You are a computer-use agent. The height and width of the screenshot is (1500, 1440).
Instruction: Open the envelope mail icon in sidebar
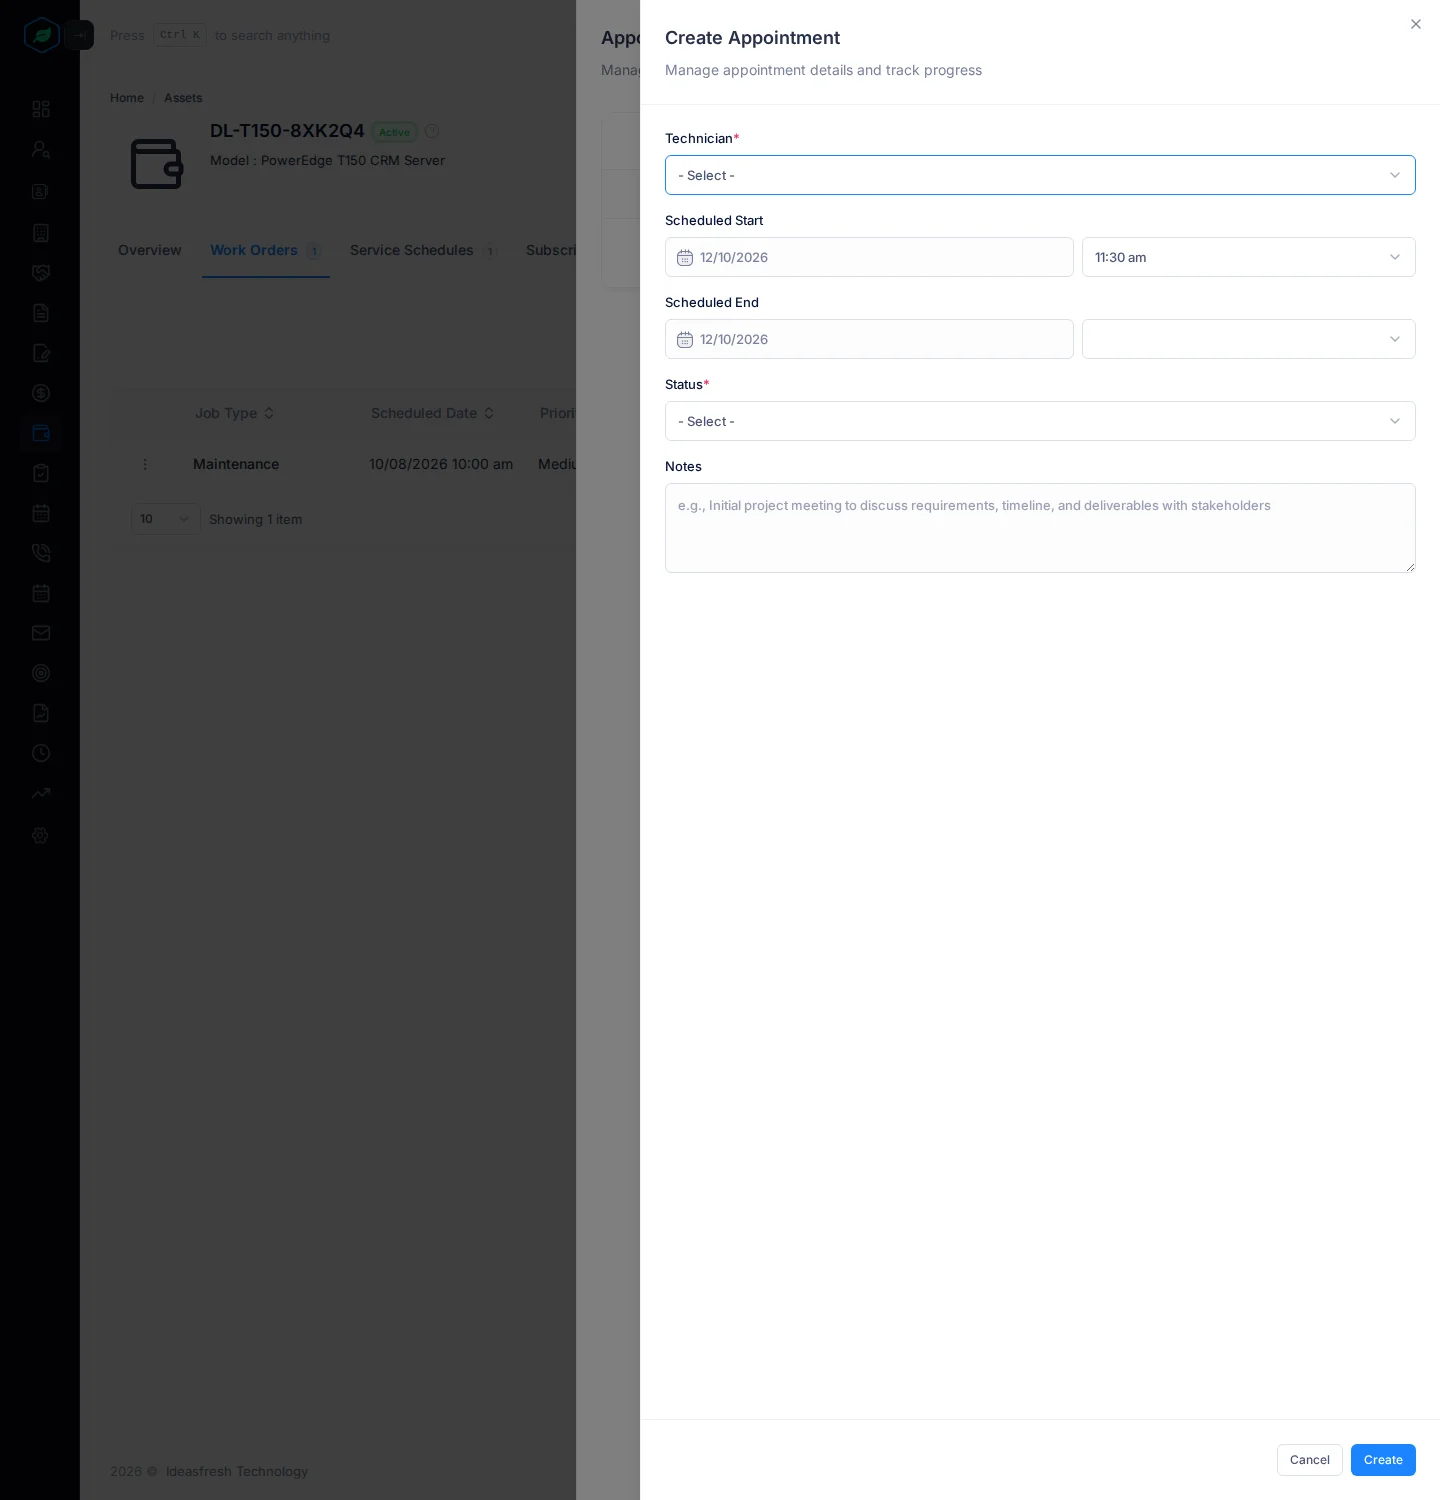(x=41, y=633)
